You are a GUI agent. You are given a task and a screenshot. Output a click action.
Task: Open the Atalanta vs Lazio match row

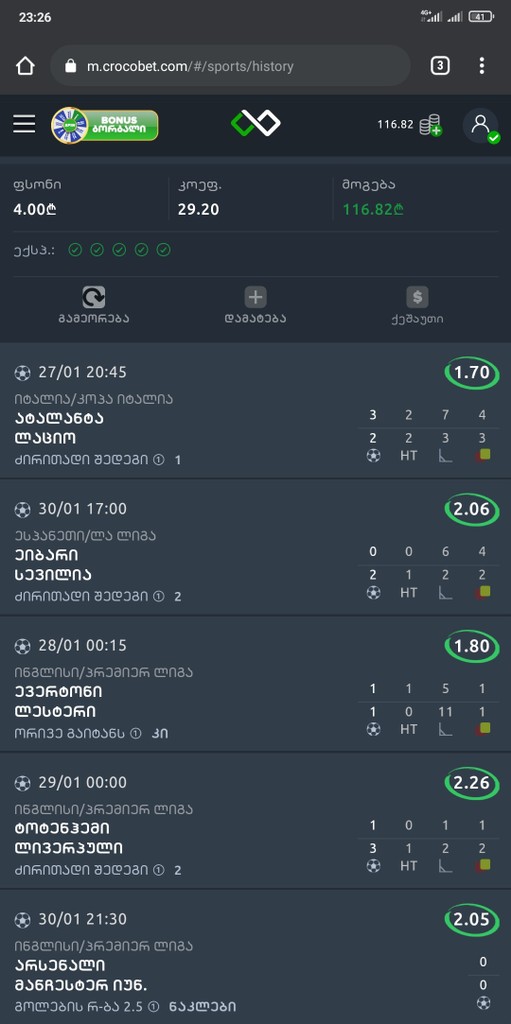[256, 411]
